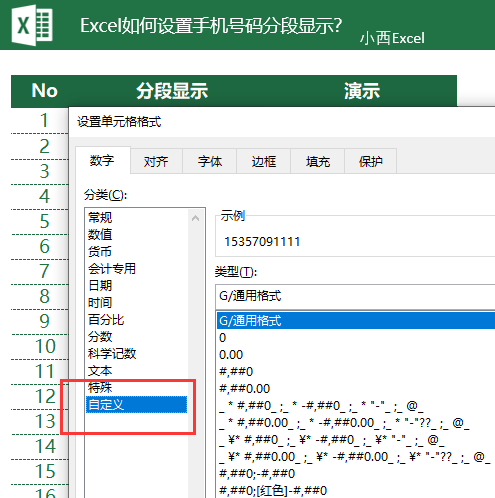This screenshot has width=495, height=498.
Task: Switch to the 边框 tab
Action: pos(264,162)
